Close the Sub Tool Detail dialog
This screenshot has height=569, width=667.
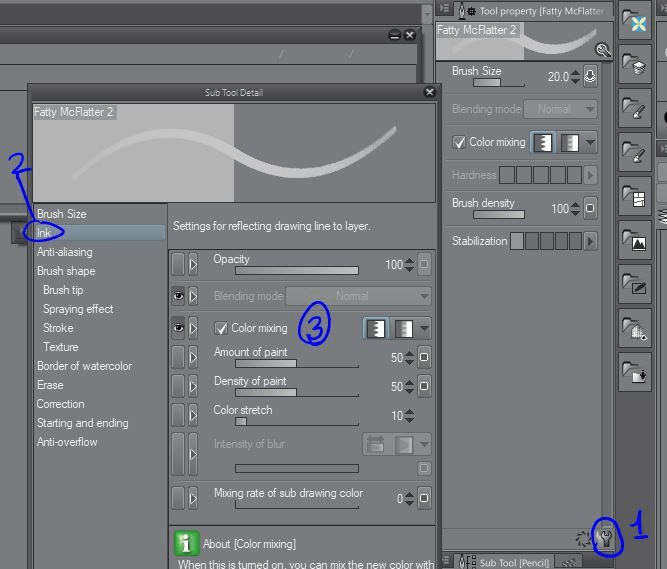(x=430, y=92)
